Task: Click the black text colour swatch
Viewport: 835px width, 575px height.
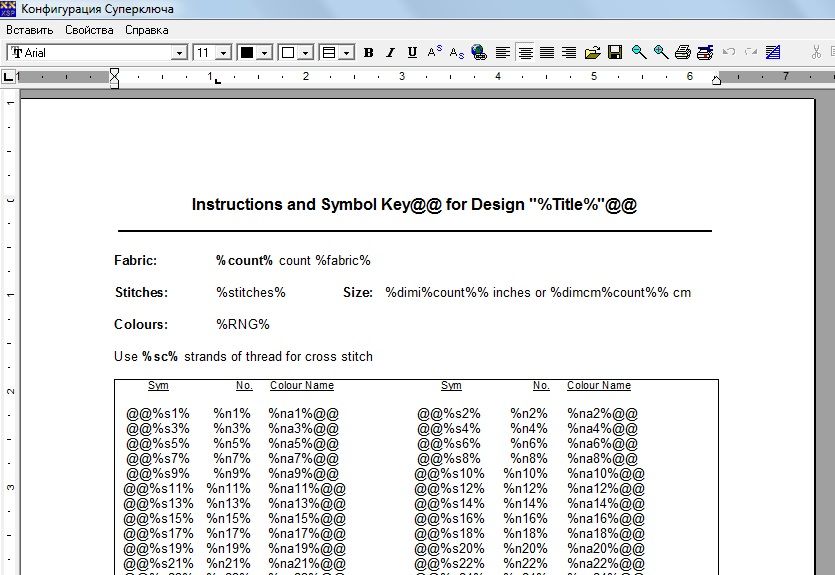Action: click(247, 52)
